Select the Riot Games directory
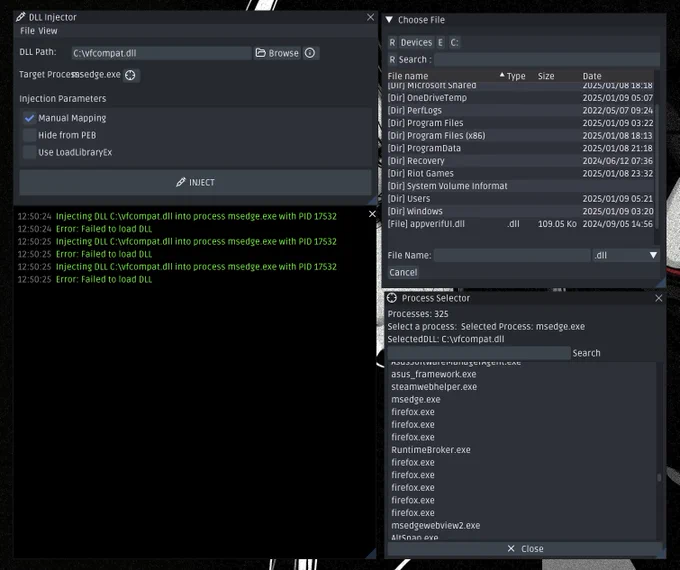The width and height of the screenshot is (680, 570). (x=520, y=173)
